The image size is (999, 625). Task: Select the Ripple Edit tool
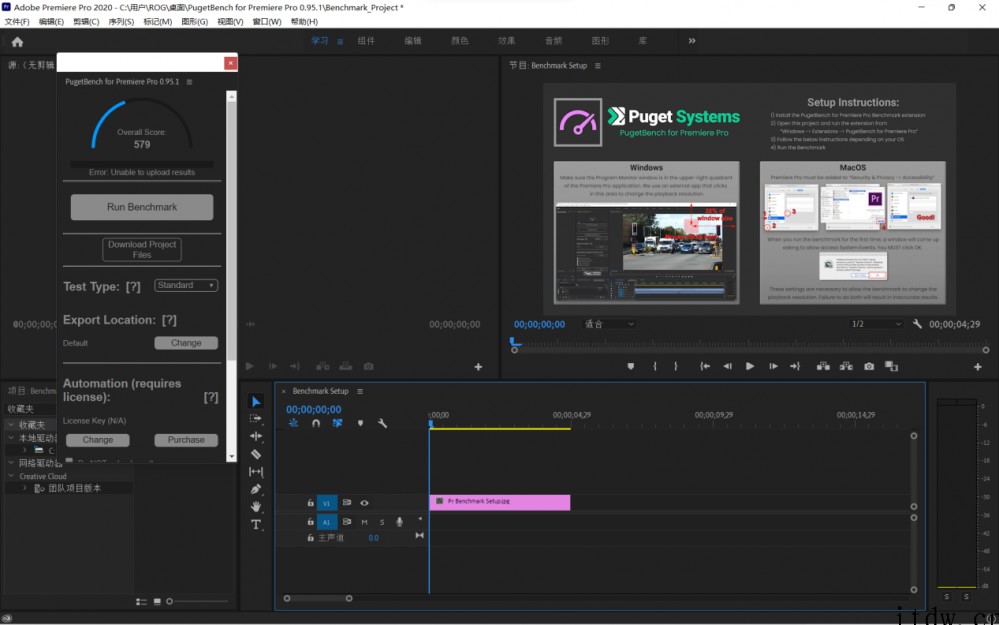(256, 436)
